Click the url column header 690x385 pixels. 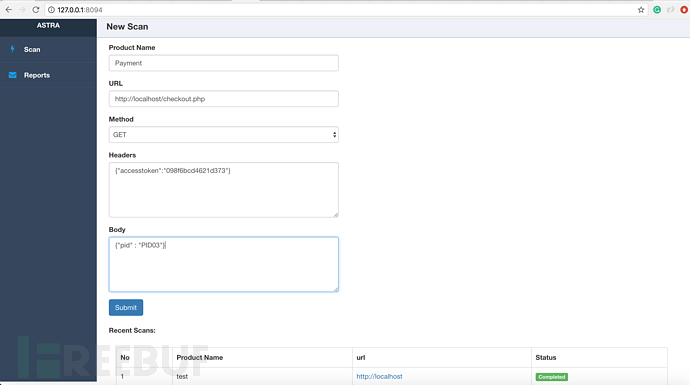(x=360, y=357)
